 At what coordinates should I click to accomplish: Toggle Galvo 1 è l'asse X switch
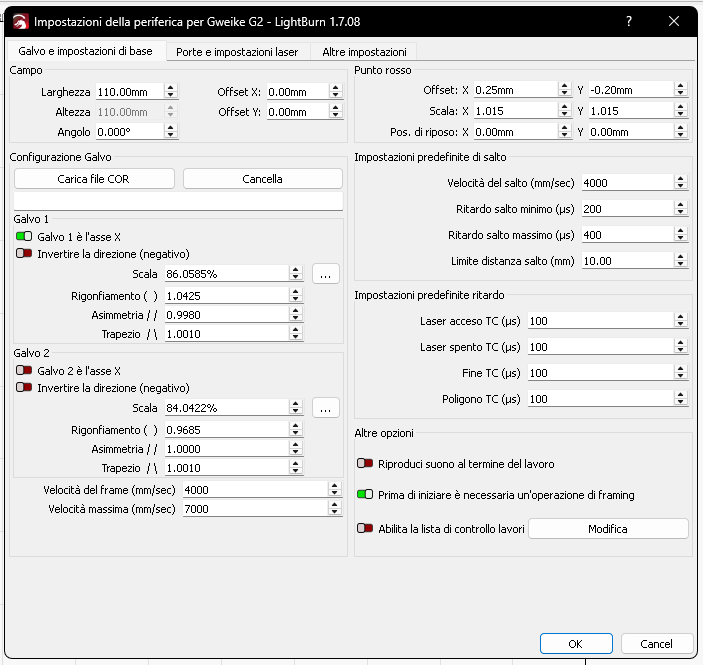coord(25,237)
